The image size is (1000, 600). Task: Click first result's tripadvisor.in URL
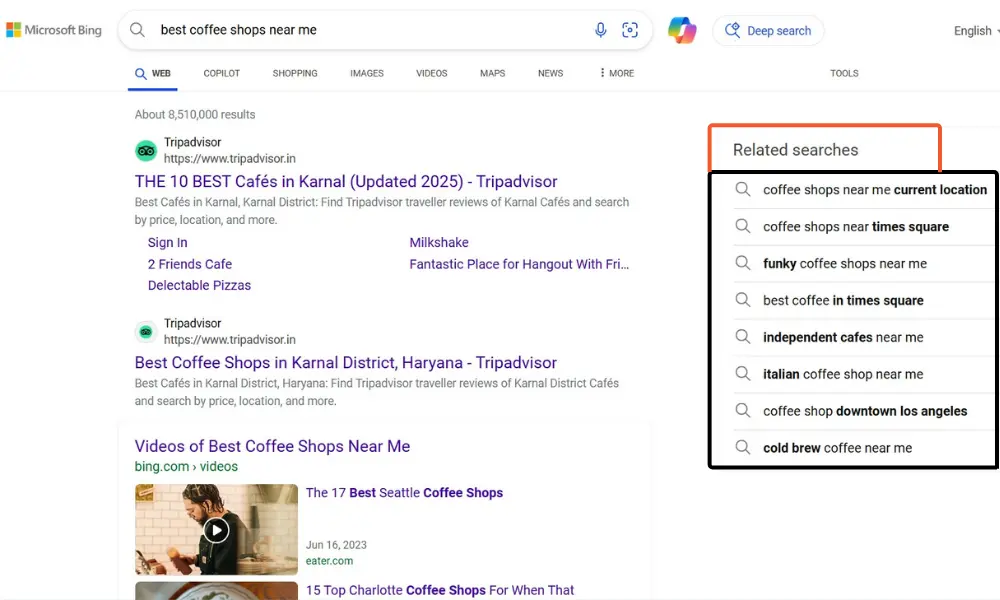[x=230, y=159]
